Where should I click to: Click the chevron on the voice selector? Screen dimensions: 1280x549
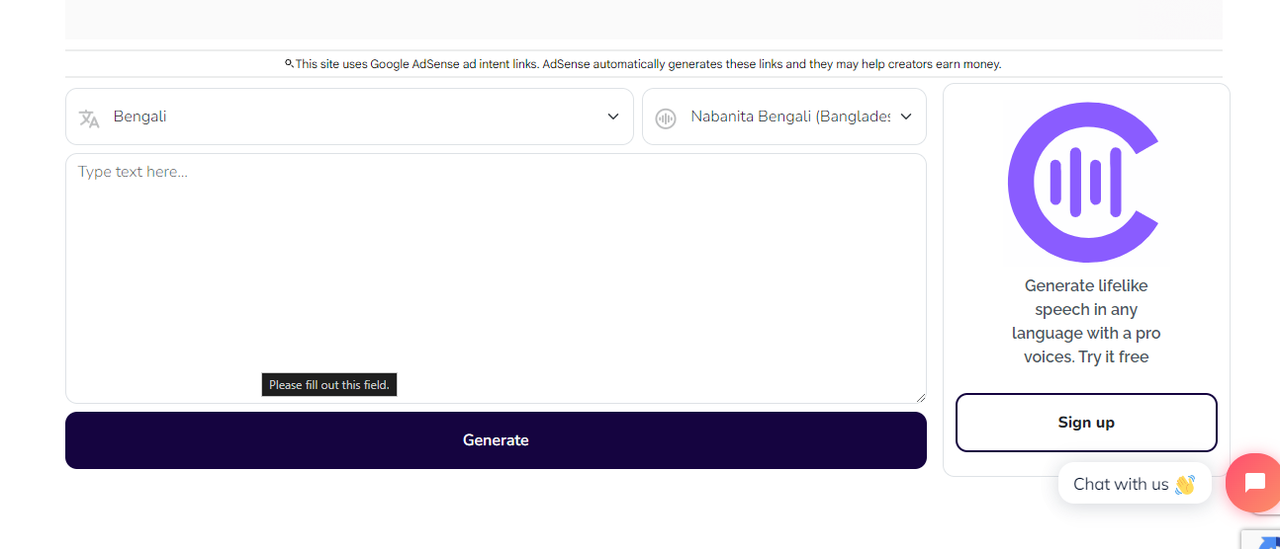coord(906,117)
